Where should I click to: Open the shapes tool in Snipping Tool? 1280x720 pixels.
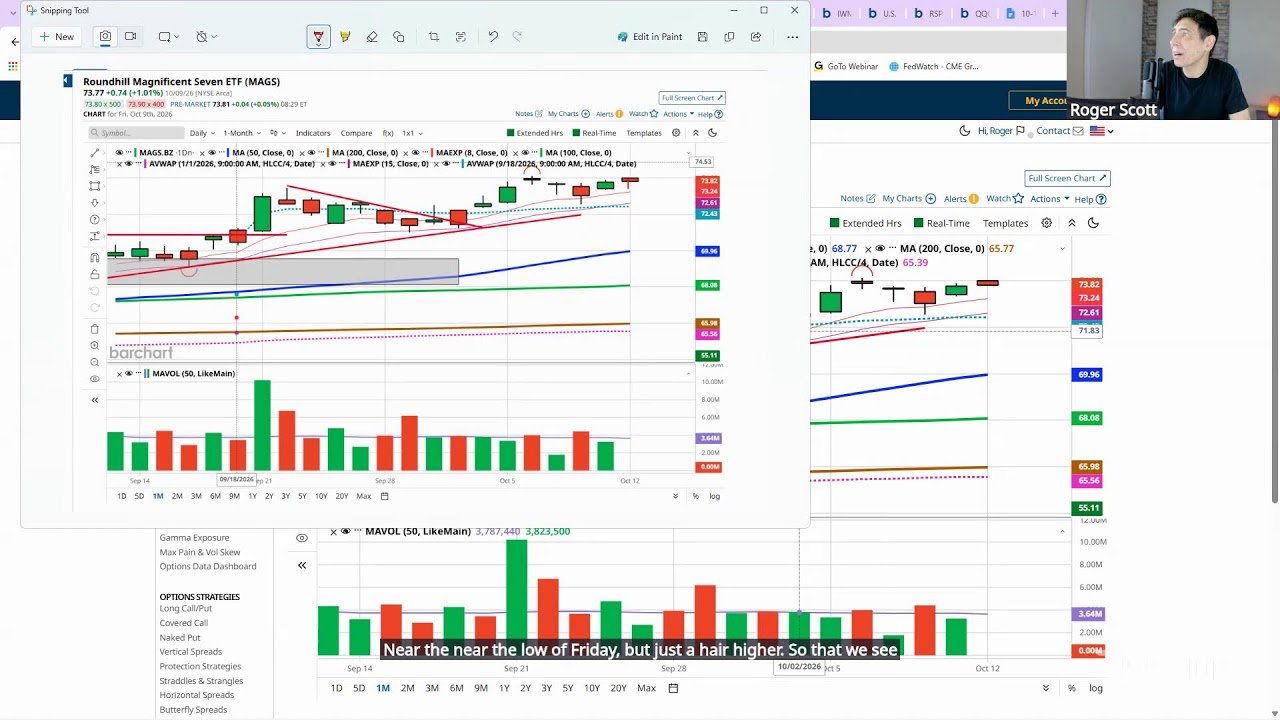(x=399, y=37)
